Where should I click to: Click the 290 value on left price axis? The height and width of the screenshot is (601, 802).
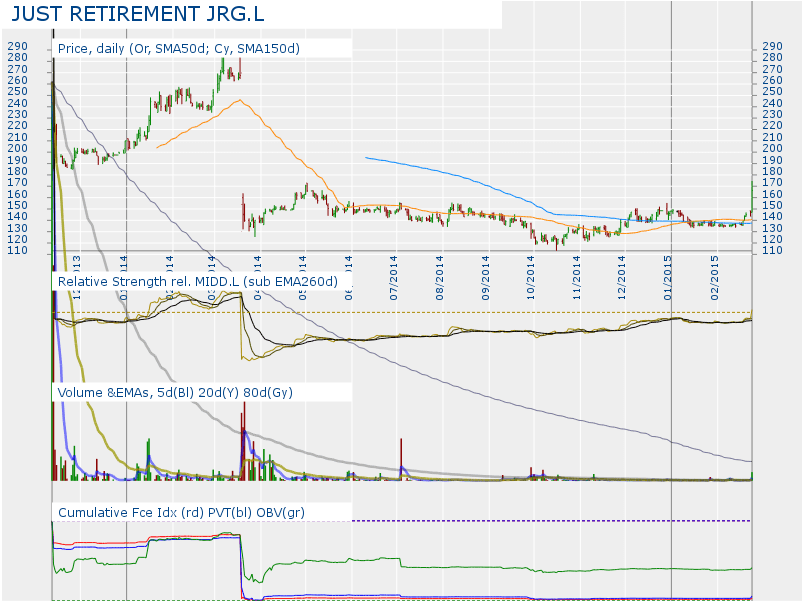tap(17, 46)
